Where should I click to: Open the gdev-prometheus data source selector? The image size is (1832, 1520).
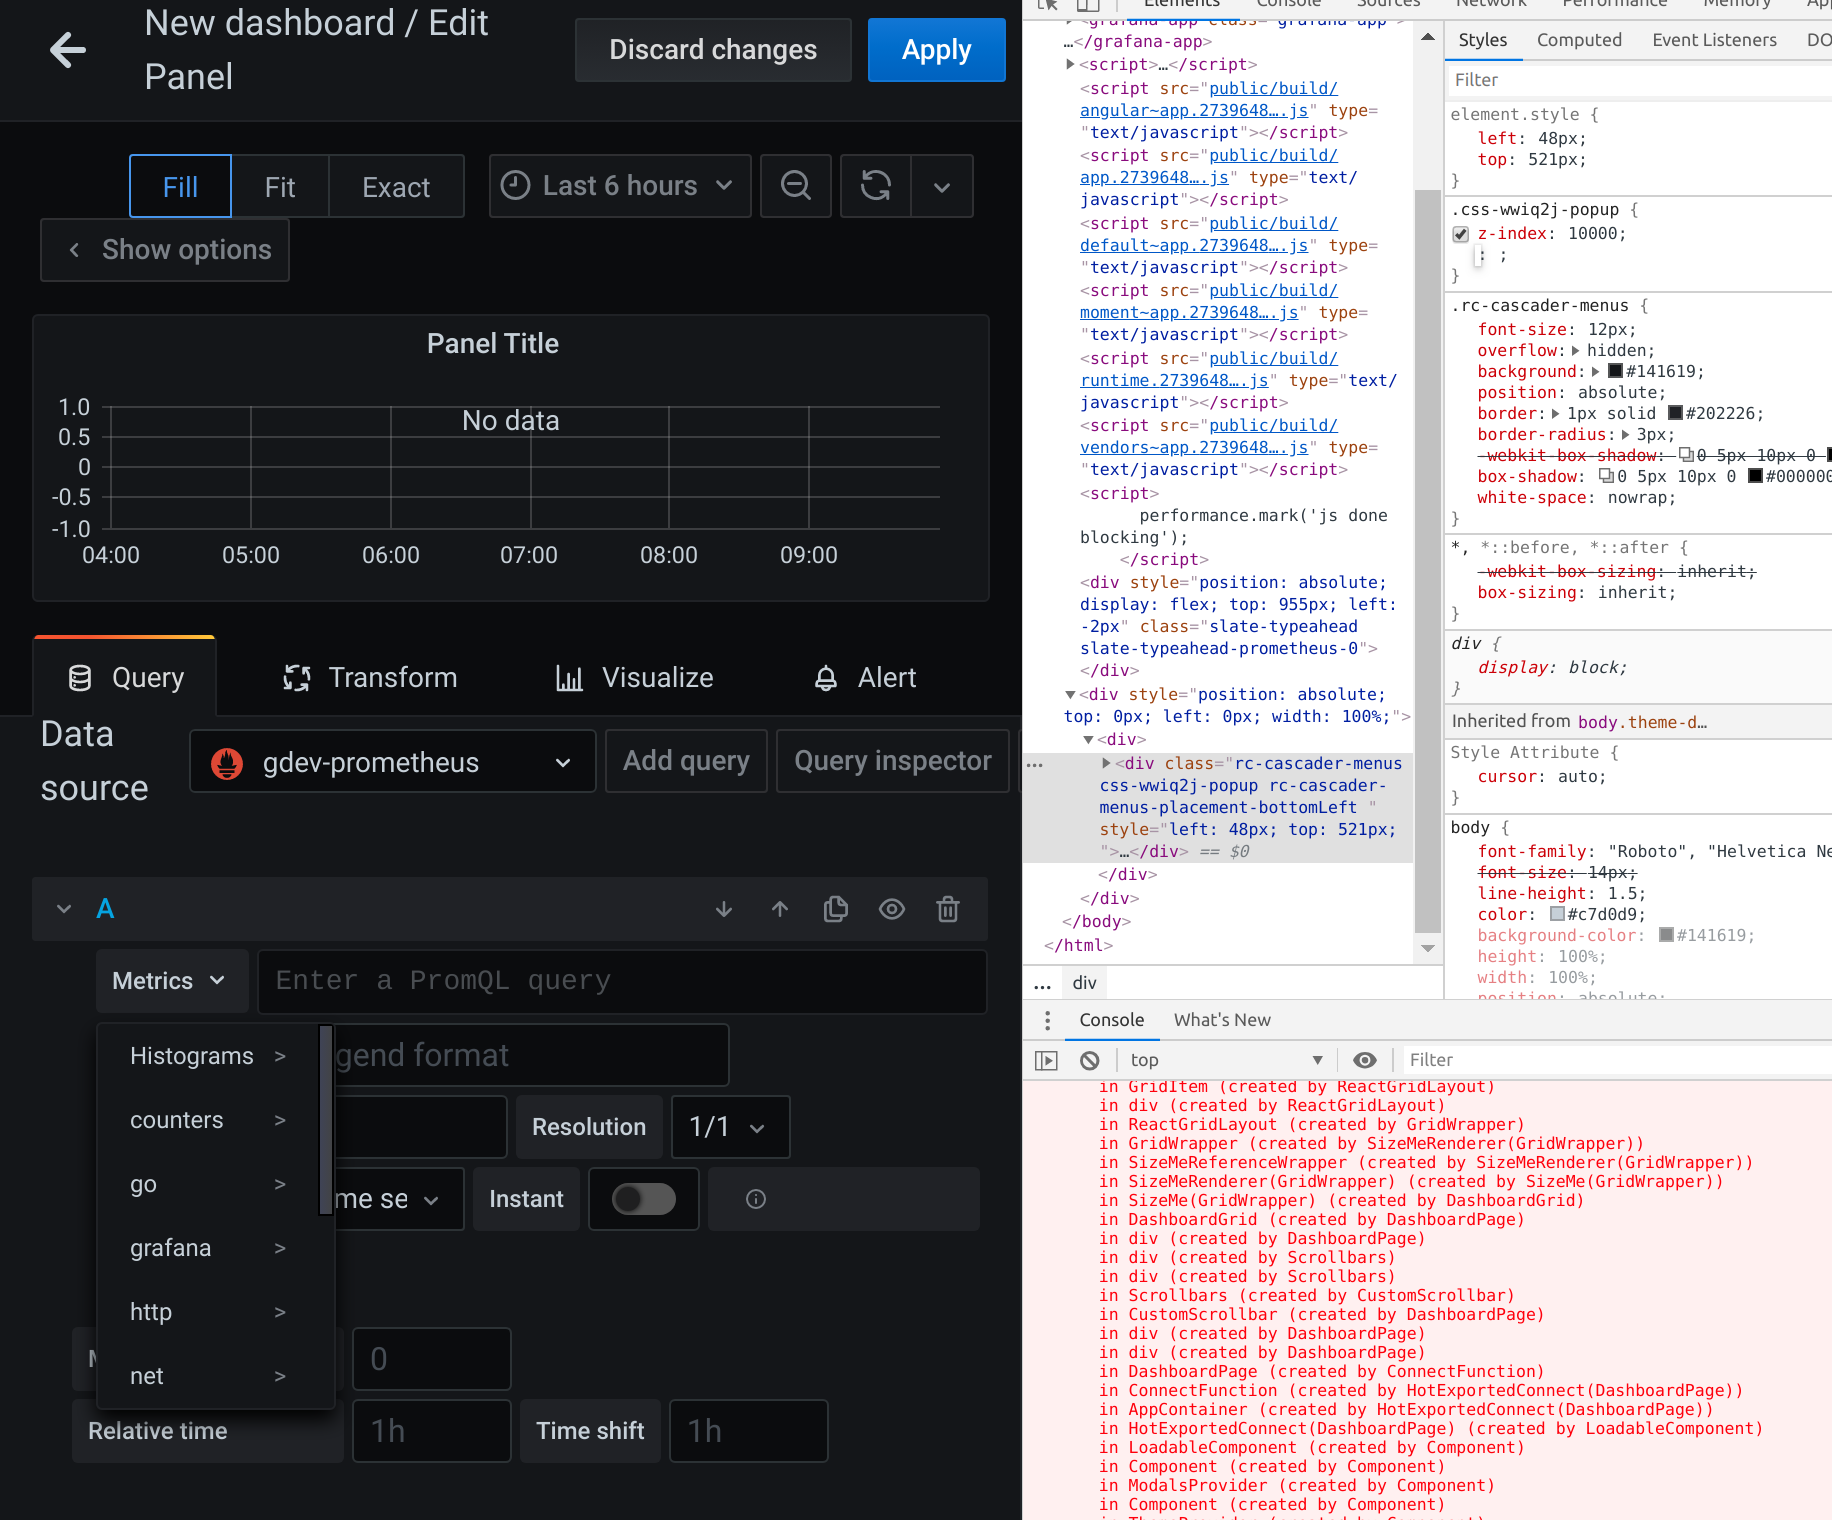pos(392,761)
